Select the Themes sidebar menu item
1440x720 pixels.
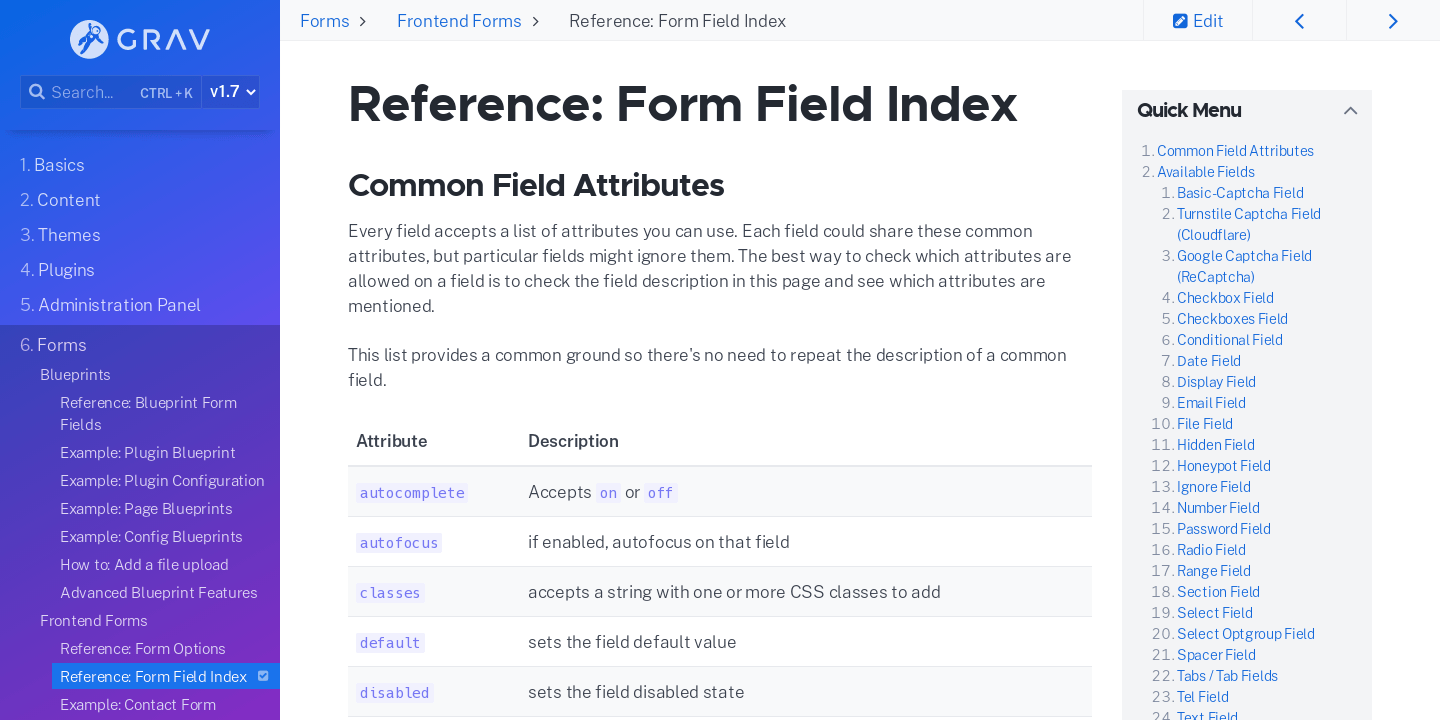click(x=60, y=235)
